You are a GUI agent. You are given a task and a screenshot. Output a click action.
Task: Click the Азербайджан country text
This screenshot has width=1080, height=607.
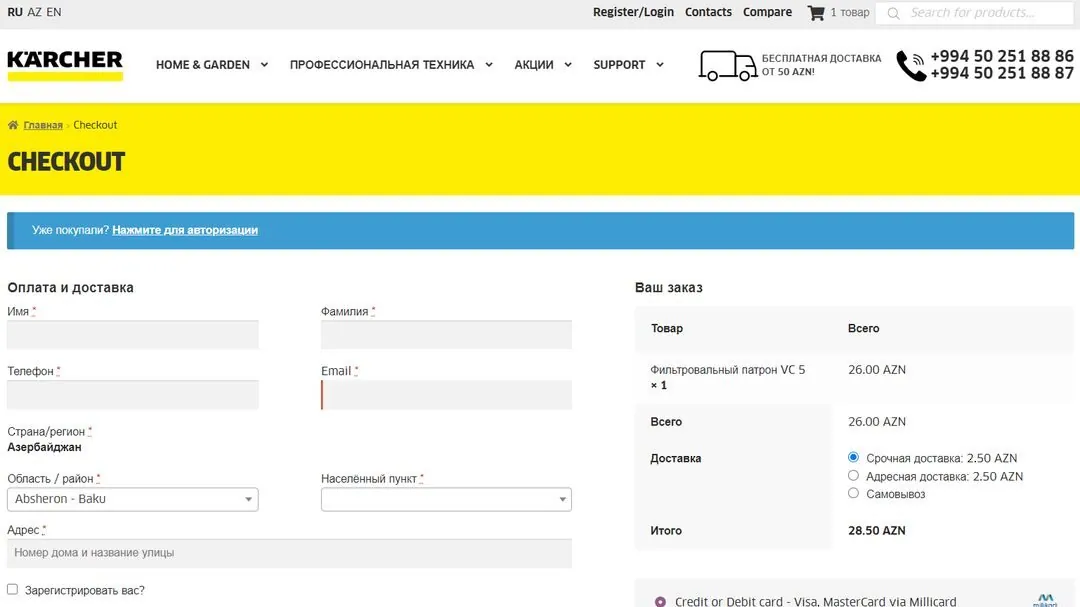coord(44,447)
